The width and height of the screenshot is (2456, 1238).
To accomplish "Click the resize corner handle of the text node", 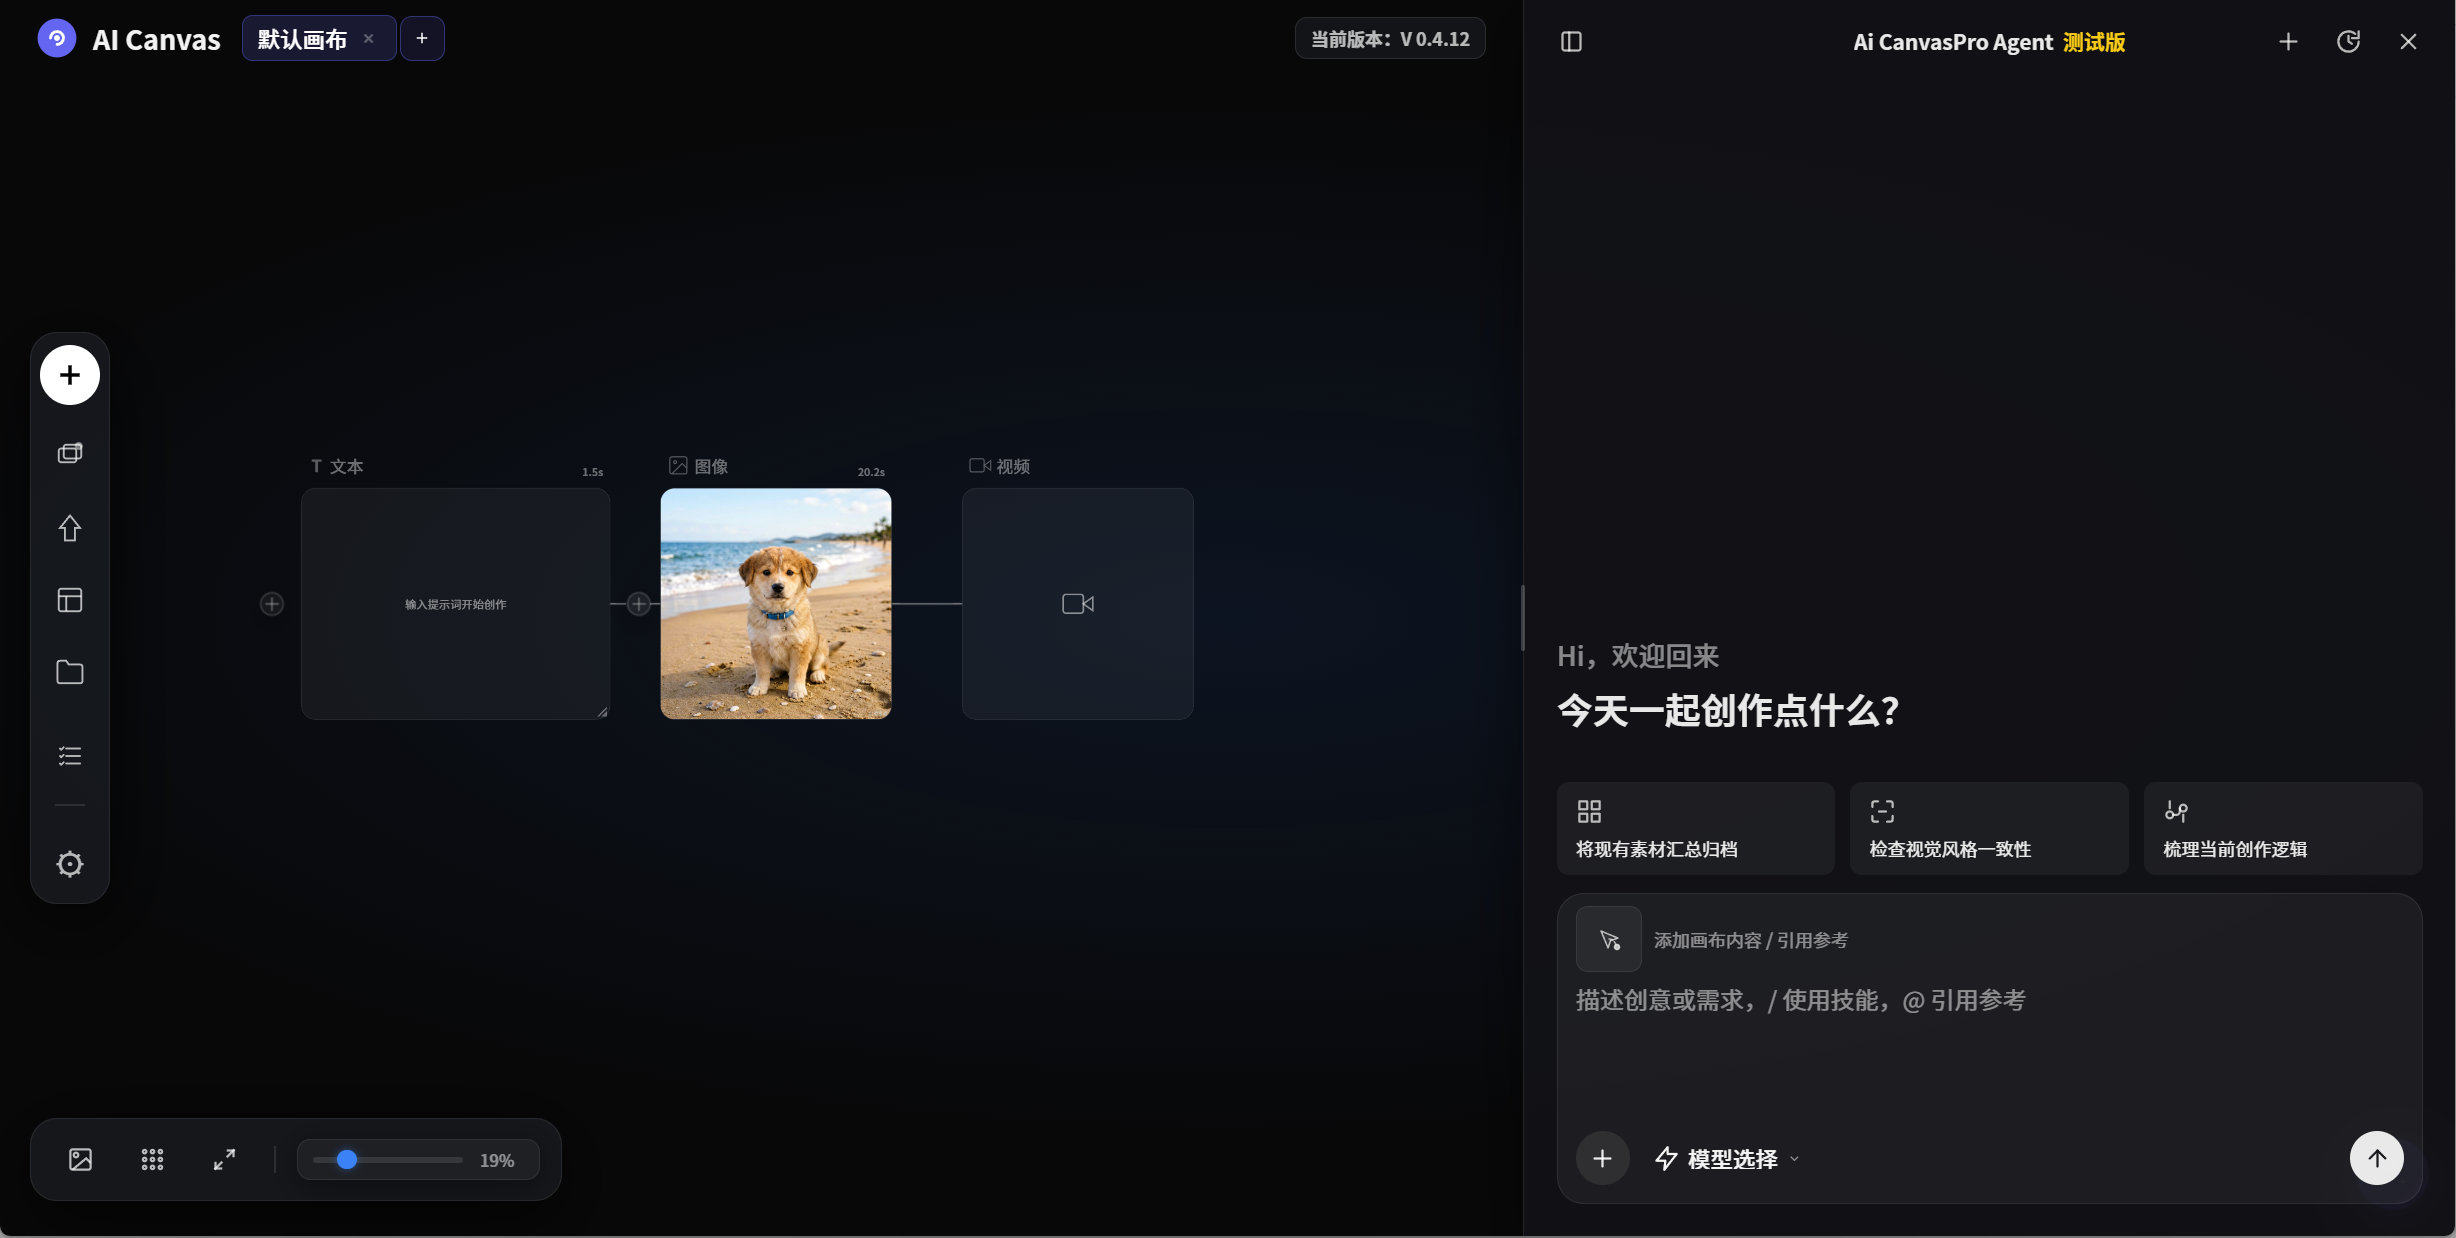I will pos(602,712).
